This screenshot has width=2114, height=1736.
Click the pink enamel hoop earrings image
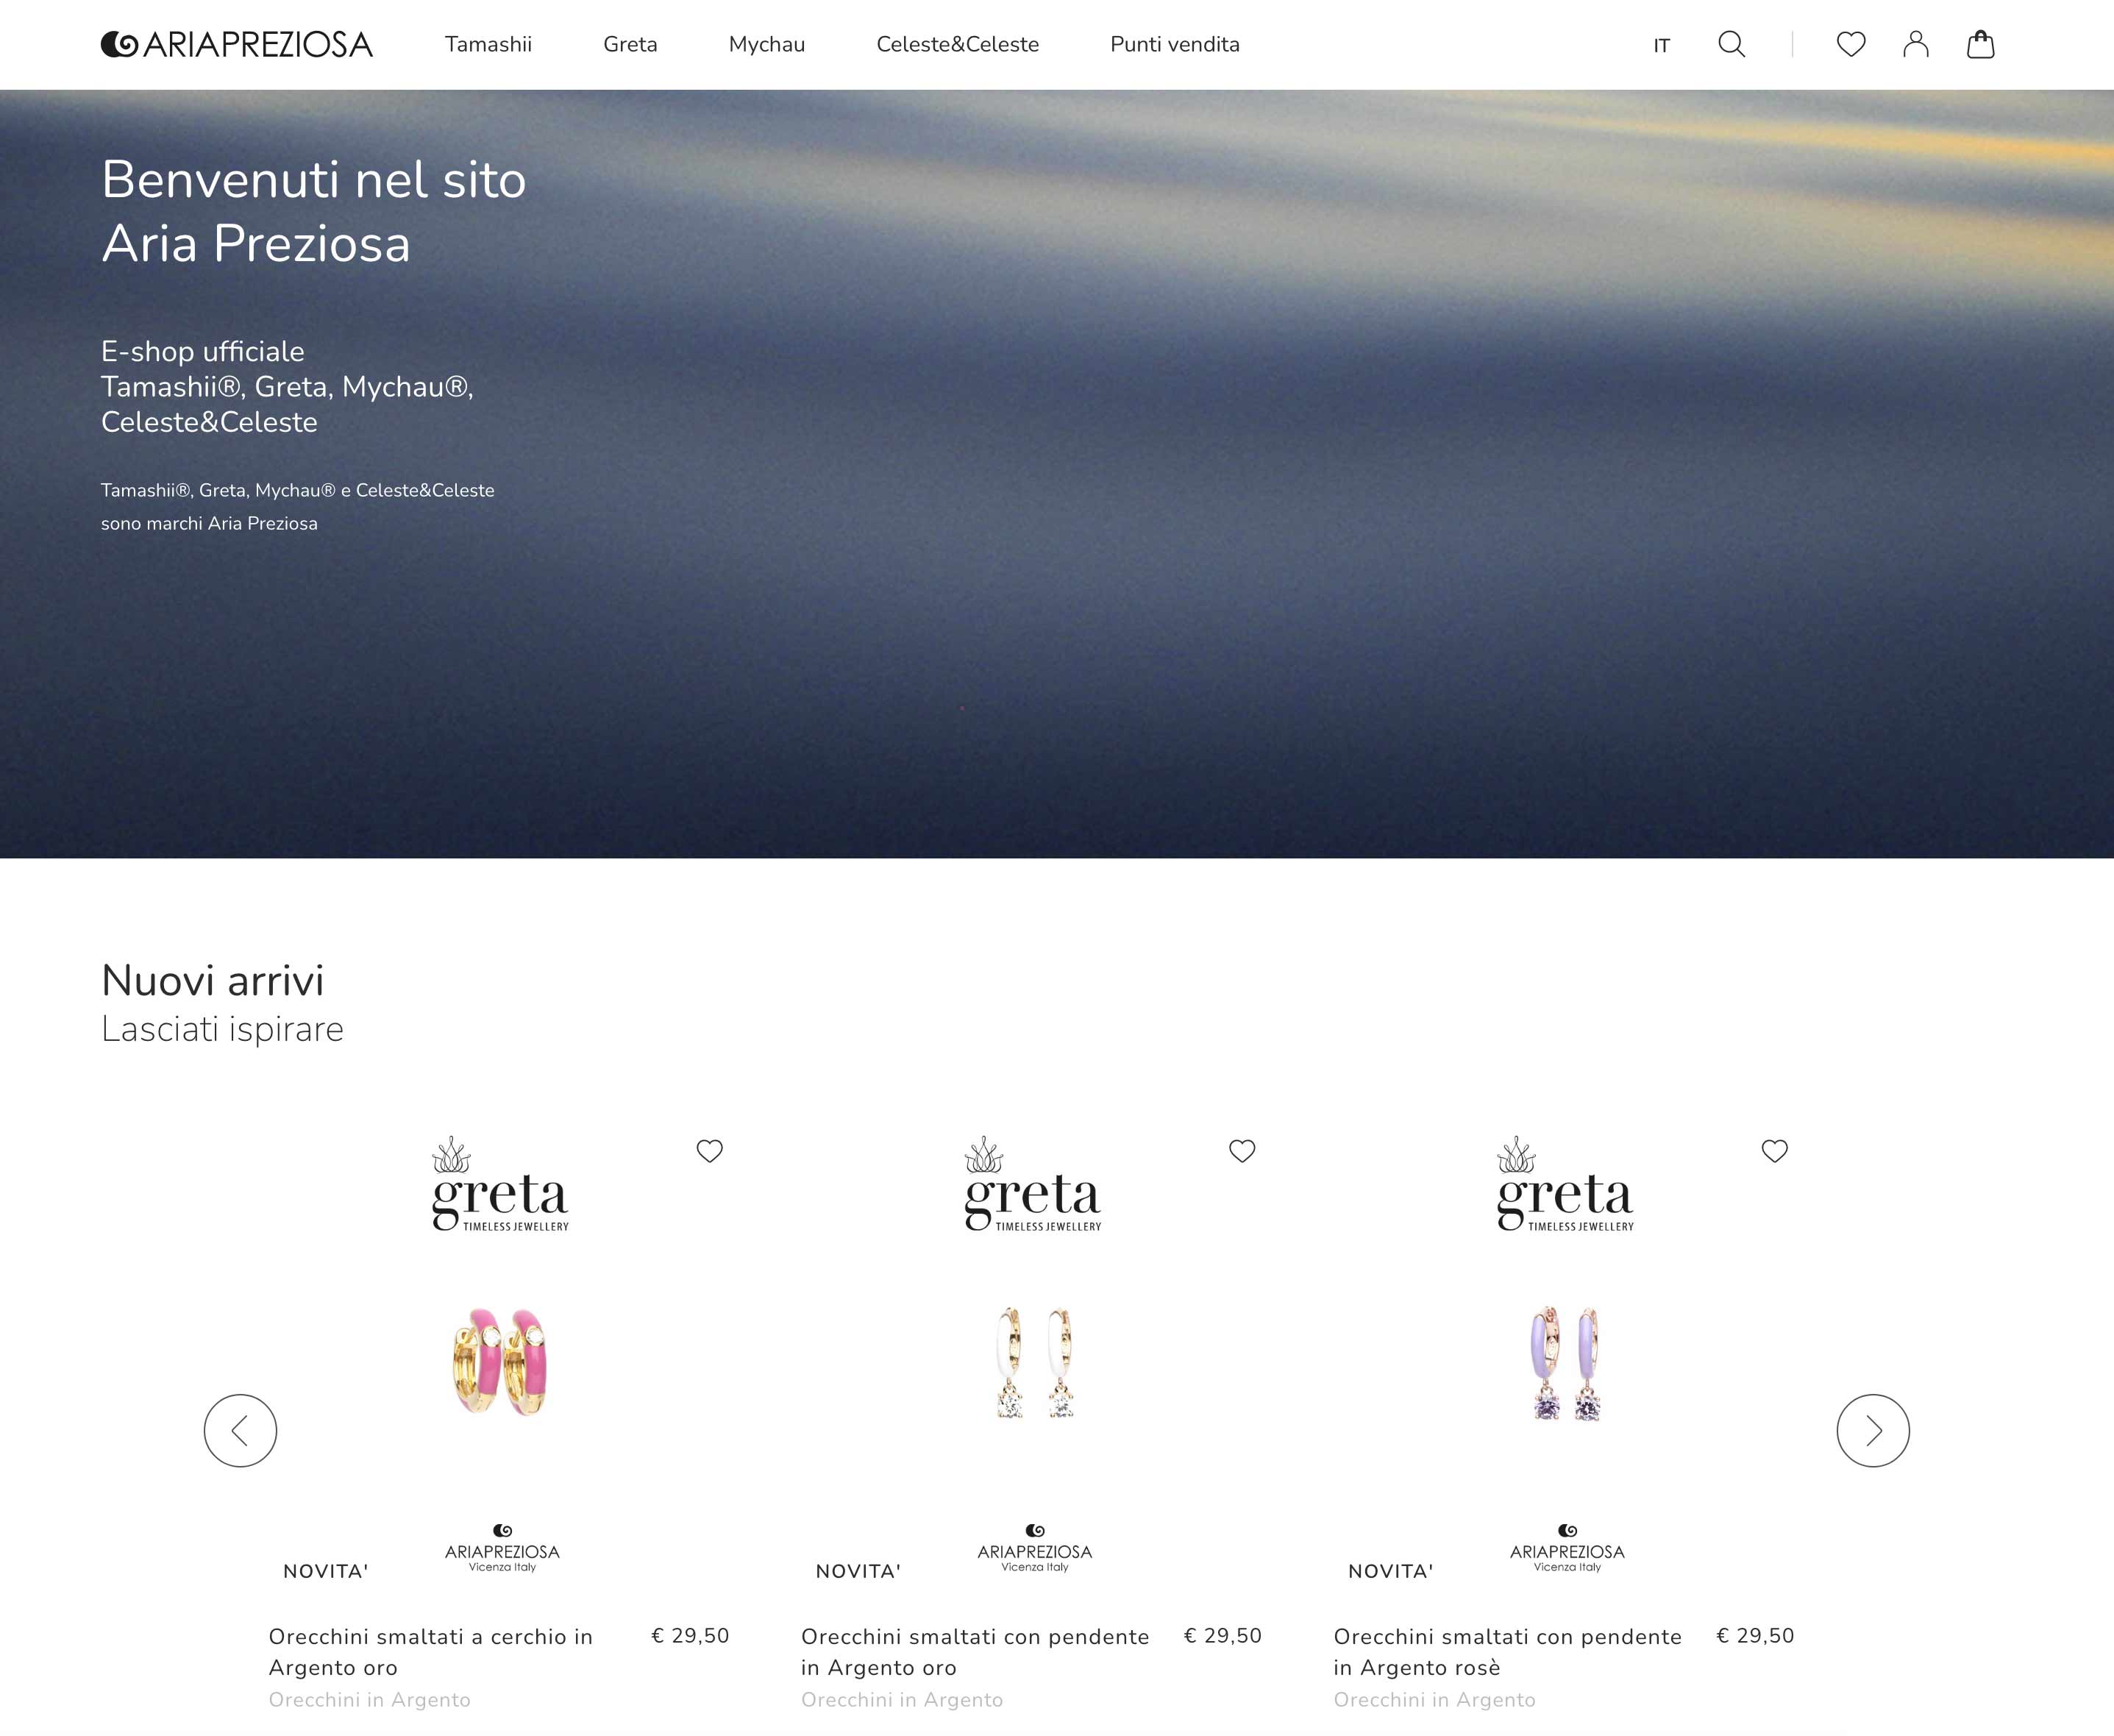coord(501,1362)
